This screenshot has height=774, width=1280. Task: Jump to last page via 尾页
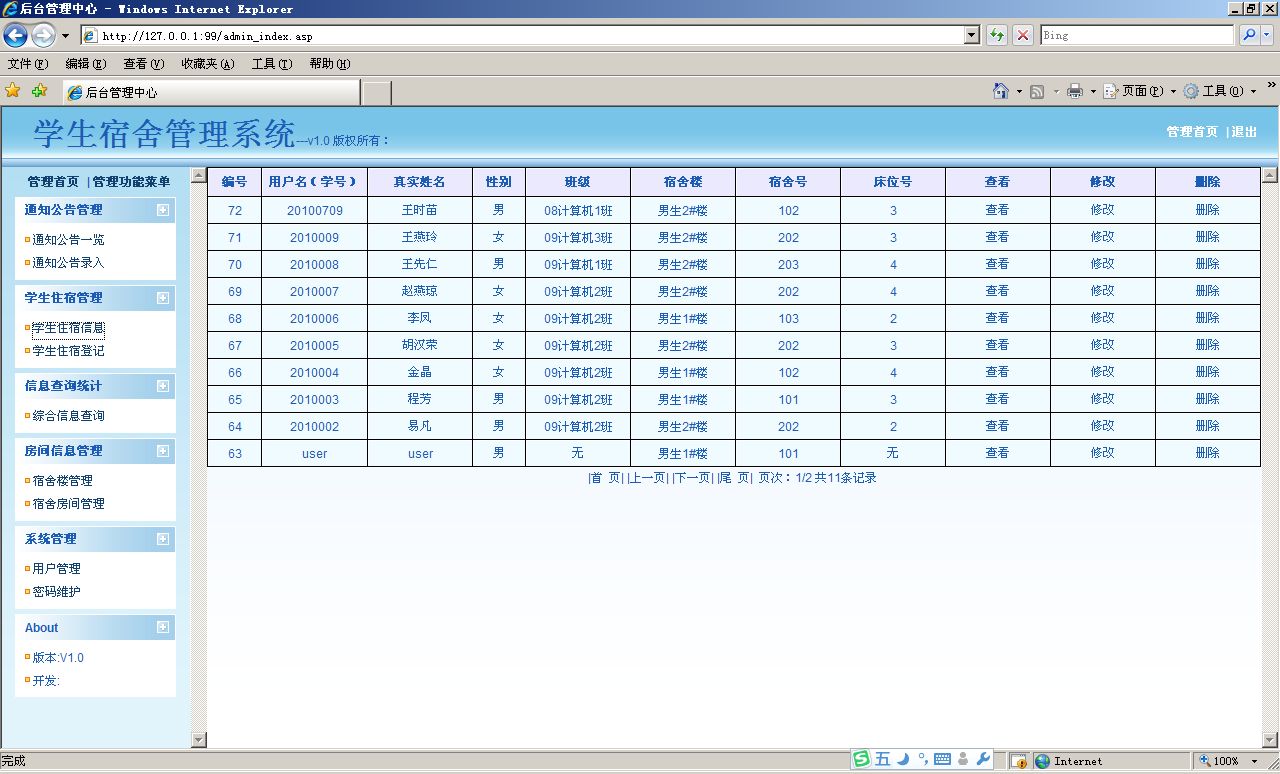[x=735, y=478]
